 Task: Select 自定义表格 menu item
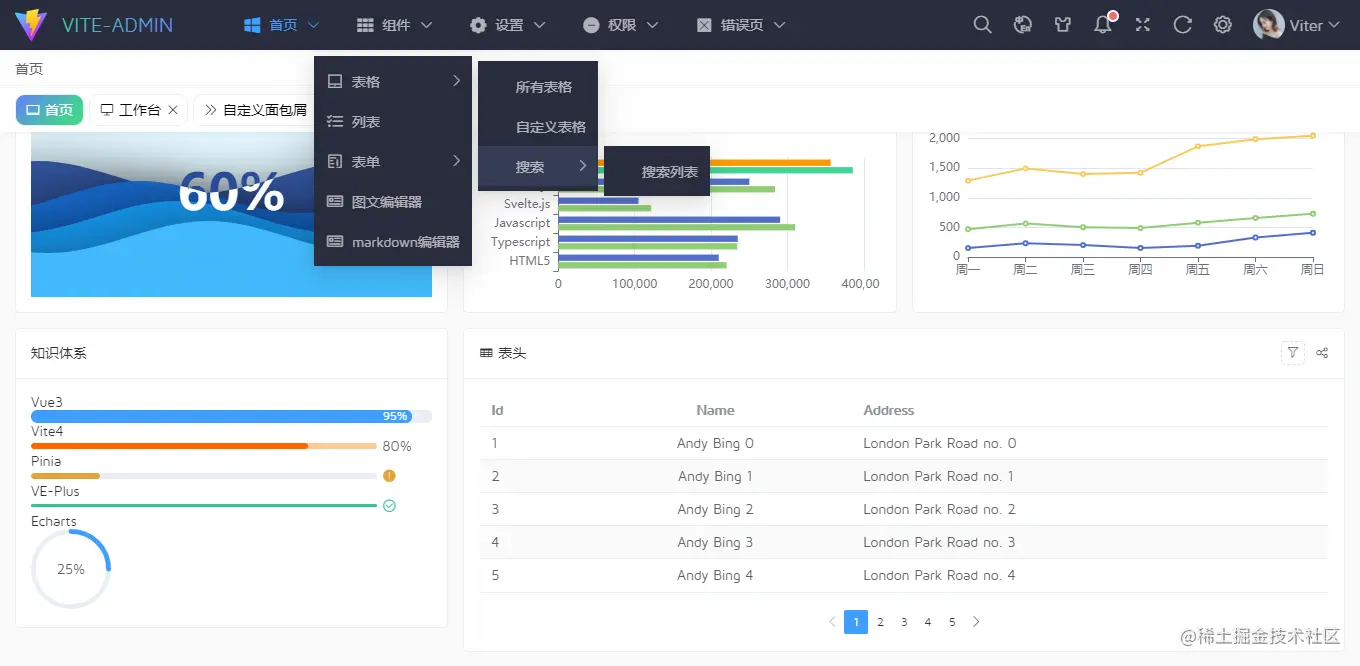538,127
